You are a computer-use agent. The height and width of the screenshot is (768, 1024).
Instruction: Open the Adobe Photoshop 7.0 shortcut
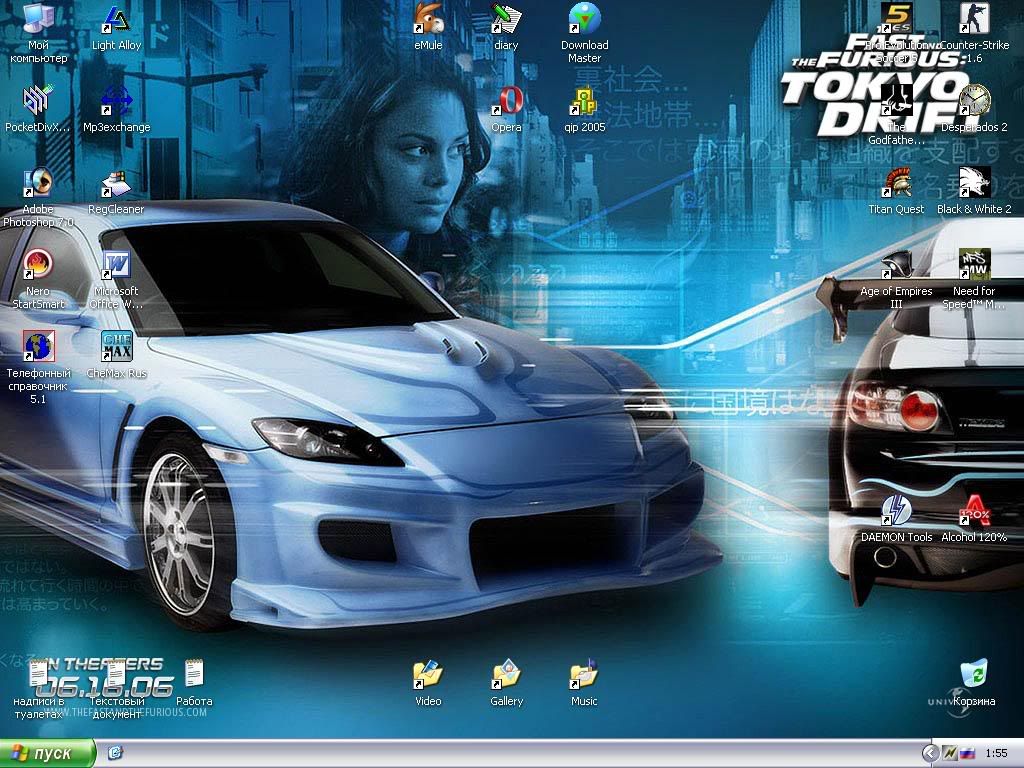tap(39, 183)
